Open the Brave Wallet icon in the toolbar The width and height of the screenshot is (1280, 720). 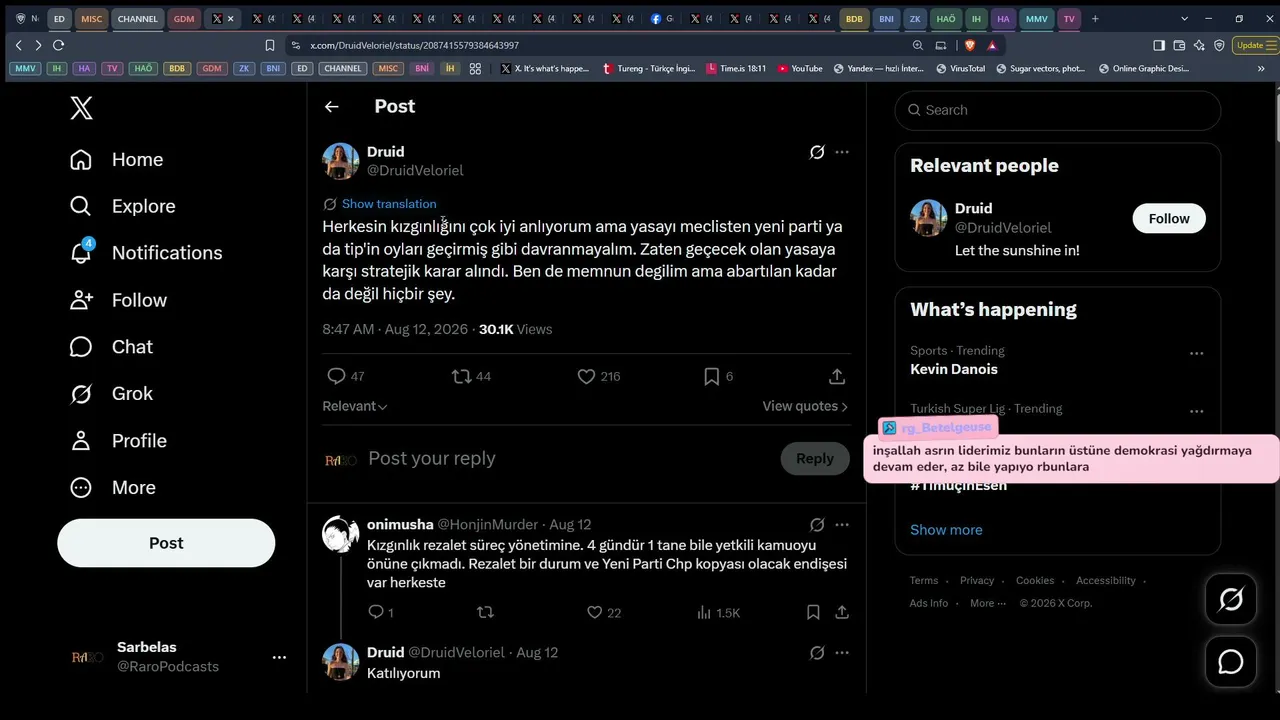click(1179, 45)
